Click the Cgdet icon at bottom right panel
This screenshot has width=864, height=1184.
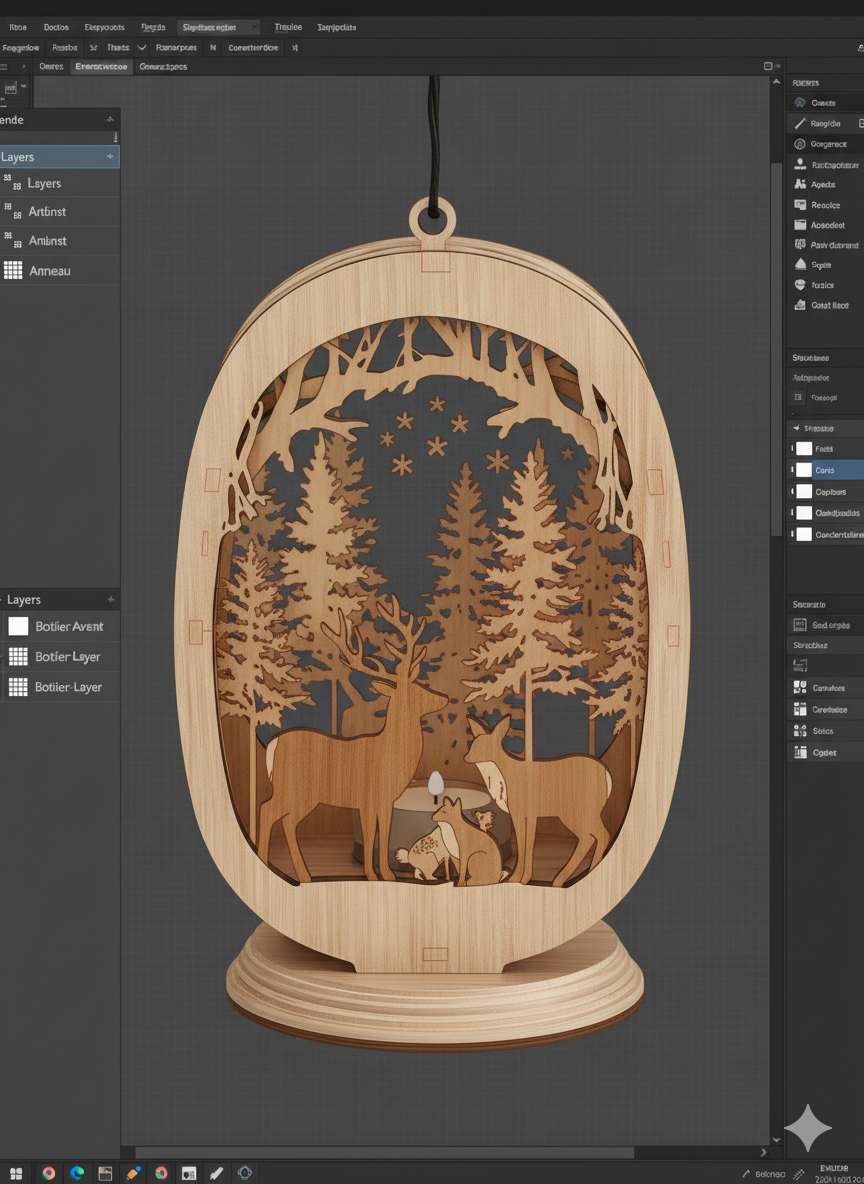[800, 752]
